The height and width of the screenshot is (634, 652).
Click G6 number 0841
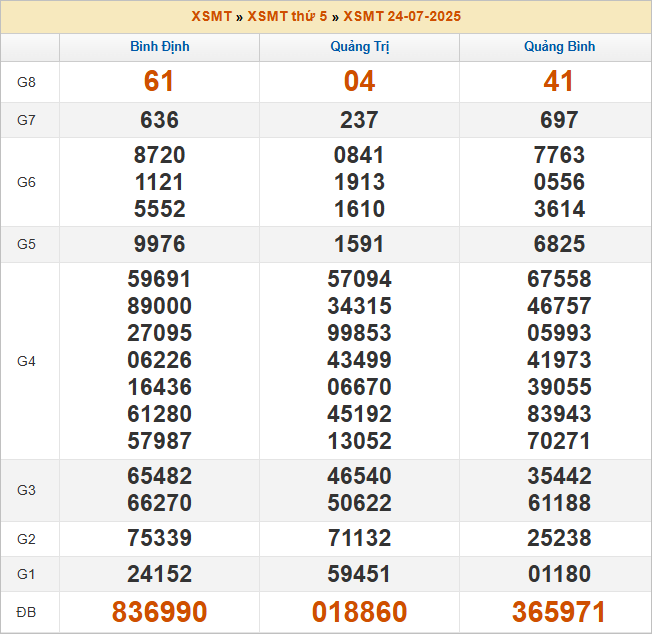tap(359, 155)
